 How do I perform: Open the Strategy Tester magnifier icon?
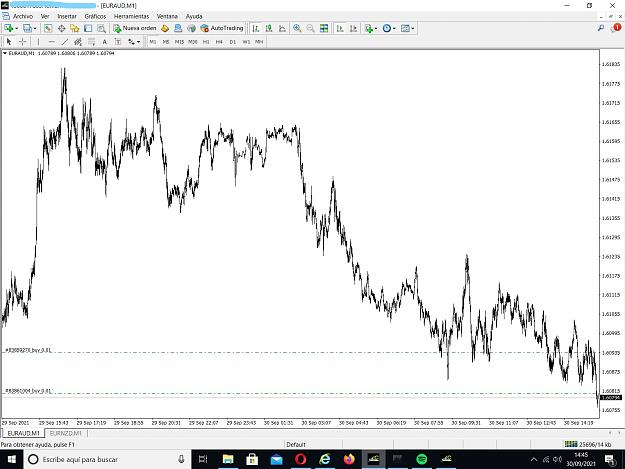[x=101, y=28]
